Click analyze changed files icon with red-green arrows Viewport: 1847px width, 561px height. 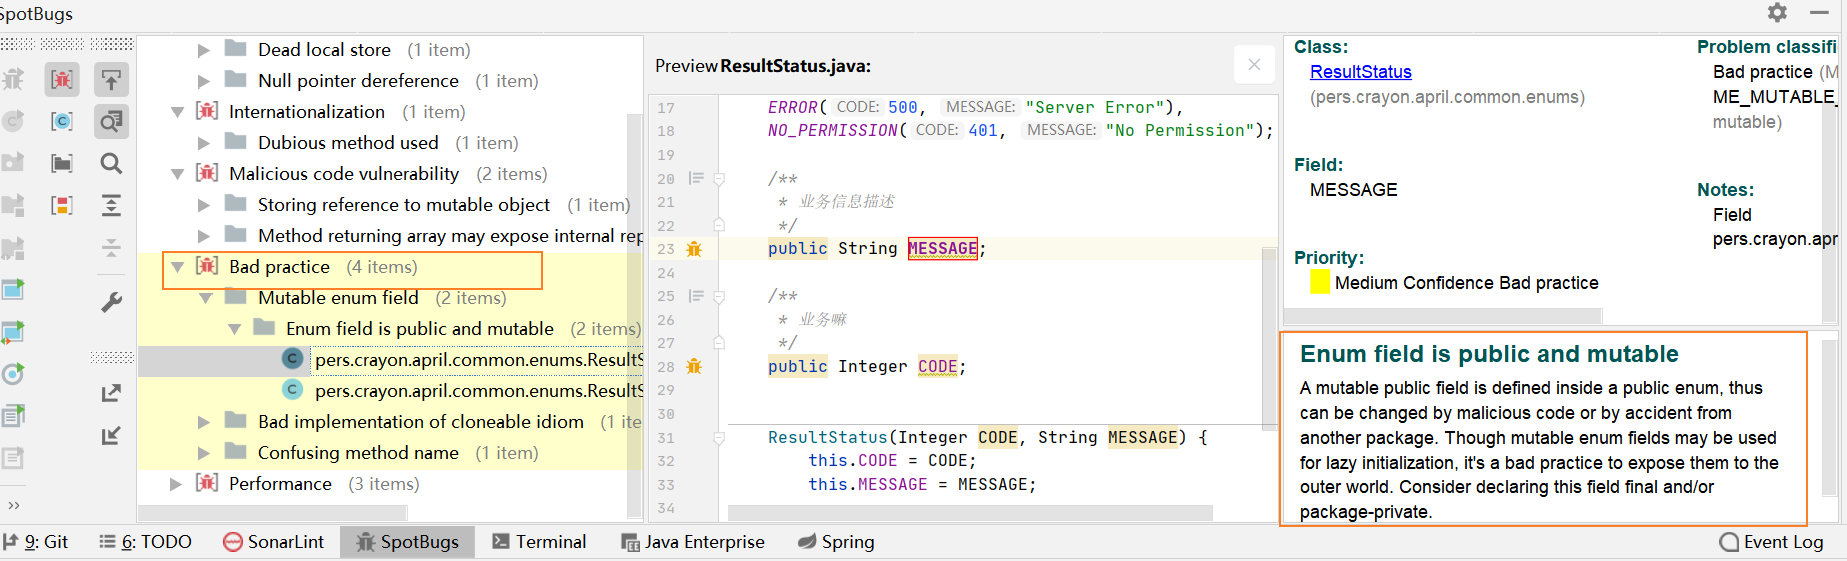click(x=13, y=332)
